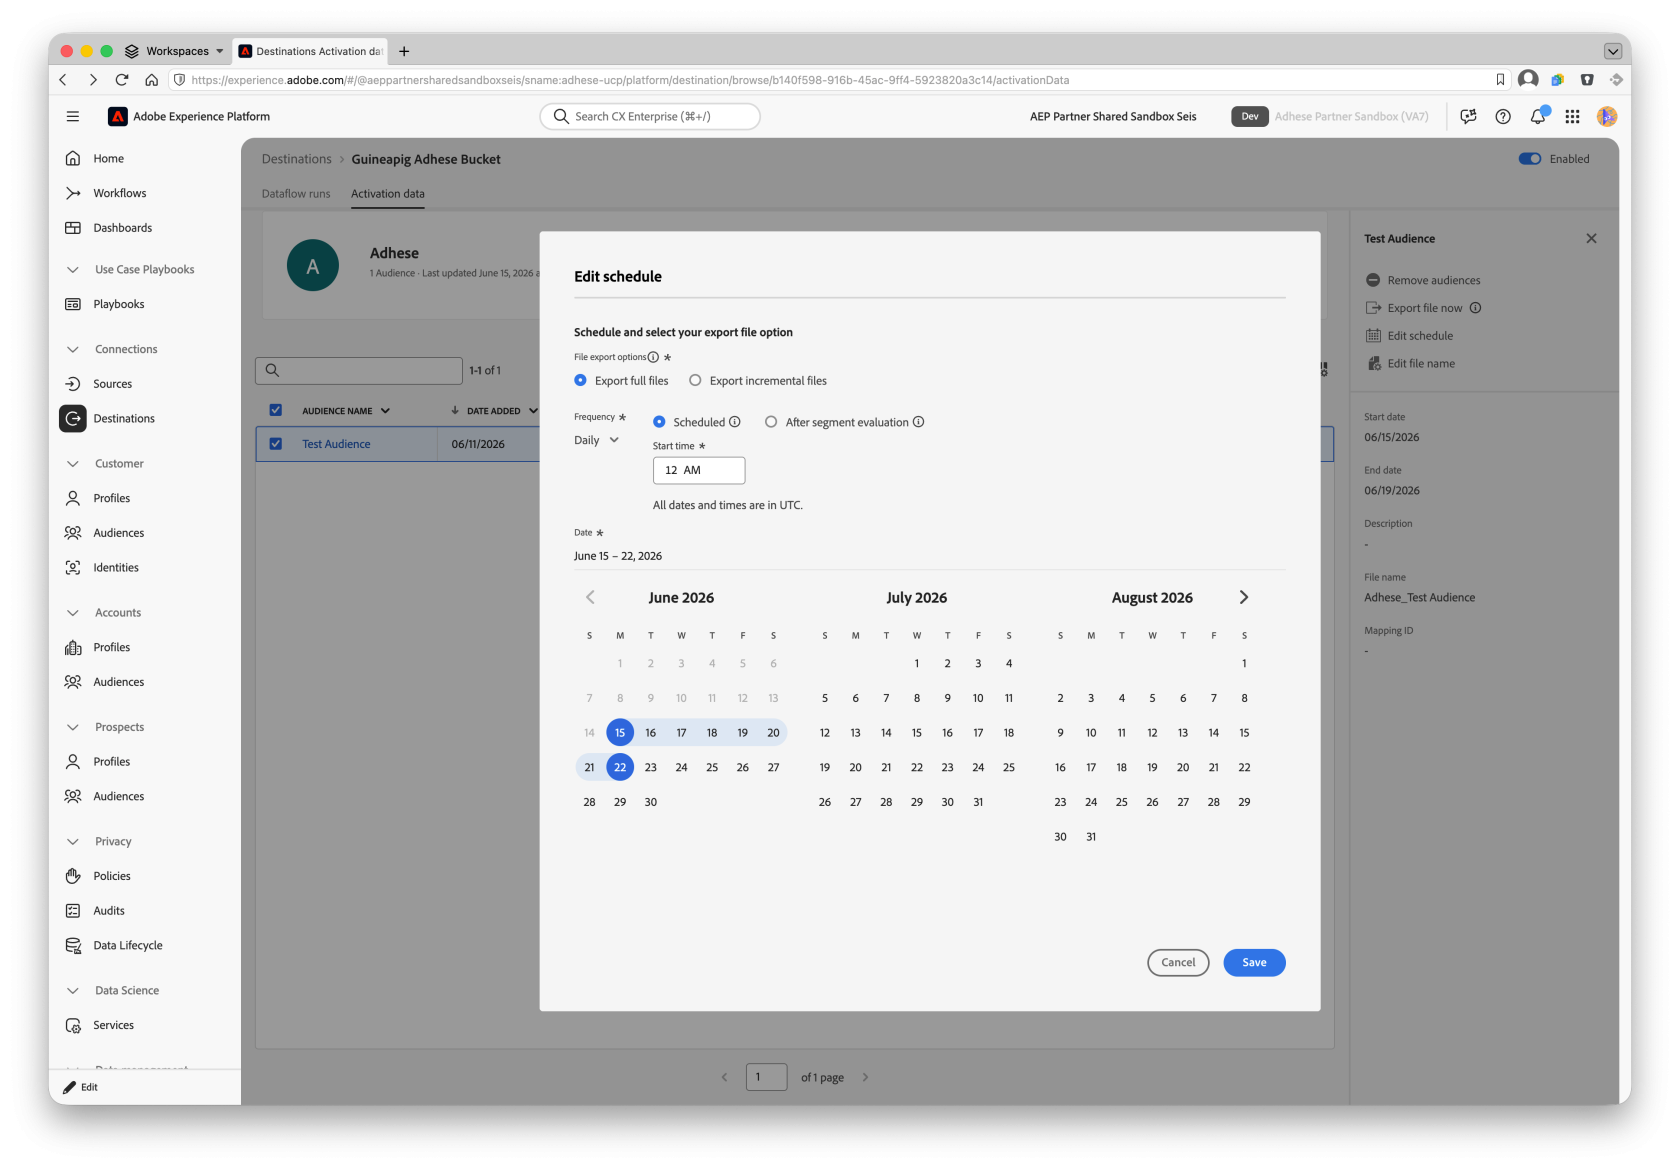The height and width of the screenshot is (1169, 1680).
Task: Collapse the Data Science section
Action: coord(72,990)
